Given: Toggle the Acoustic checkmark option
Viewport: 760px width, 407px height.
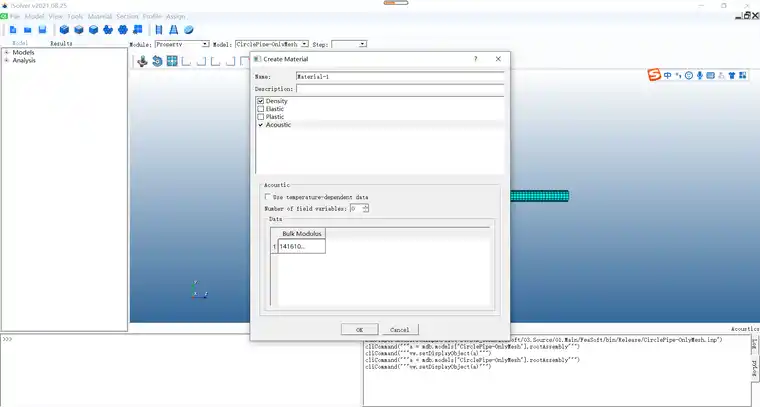Looking at the screenshot, I should click(x=261, y=125).
